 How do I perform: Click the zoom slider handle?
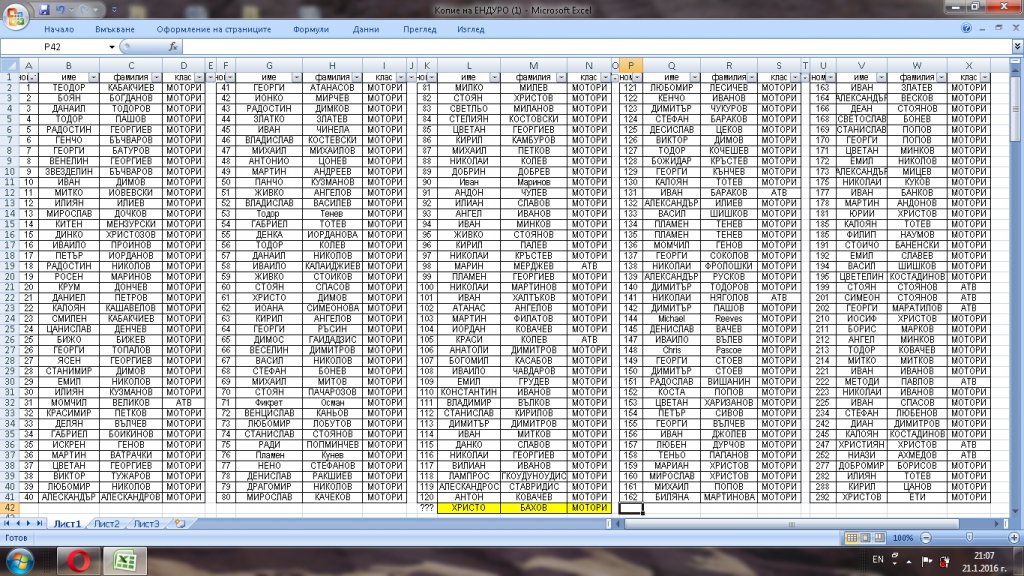tap(969, 537)
